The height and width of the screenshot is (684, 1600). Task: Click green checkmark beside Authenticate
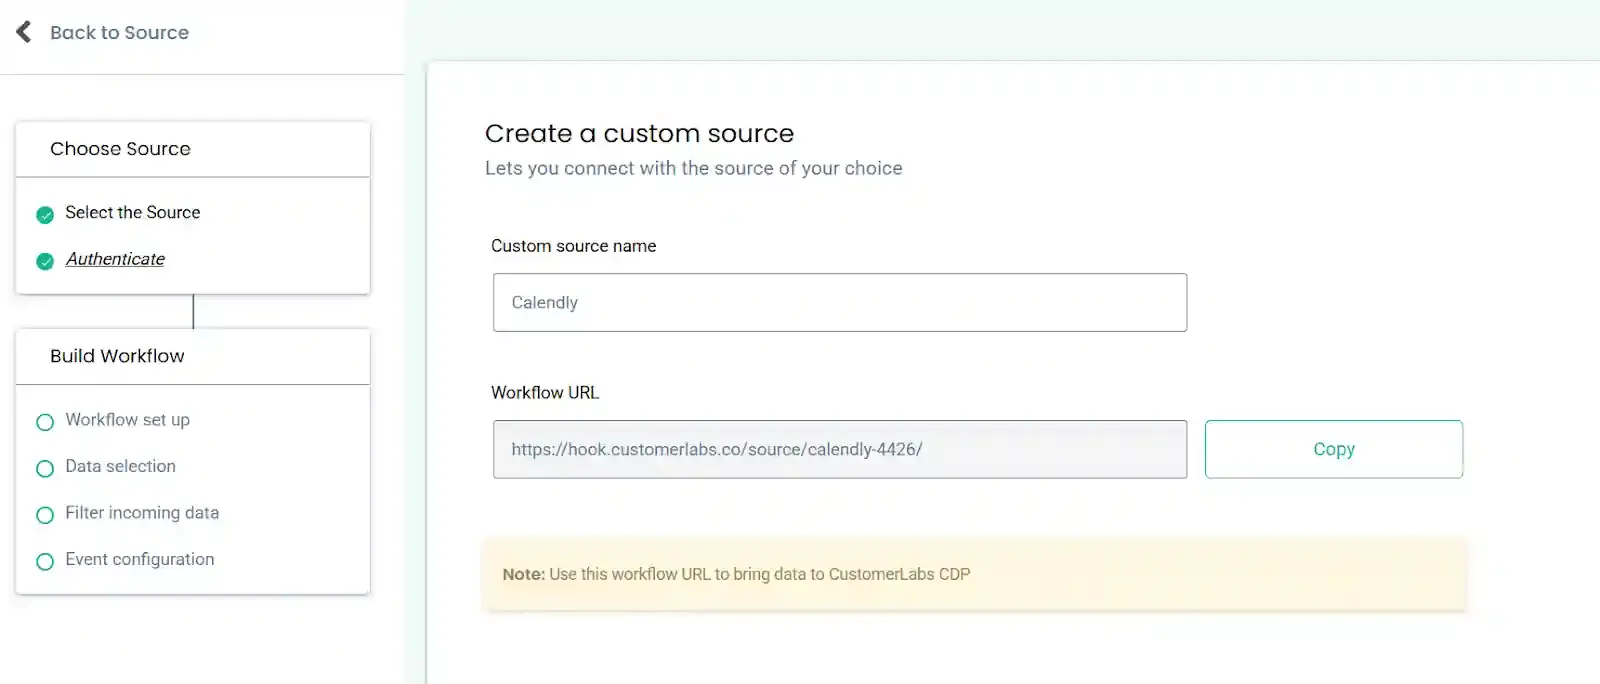(45, 262)
